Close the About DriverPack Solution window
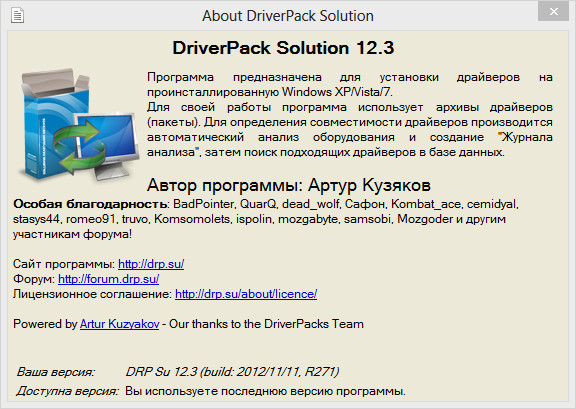The image size is (576, 409). (554, 12)
